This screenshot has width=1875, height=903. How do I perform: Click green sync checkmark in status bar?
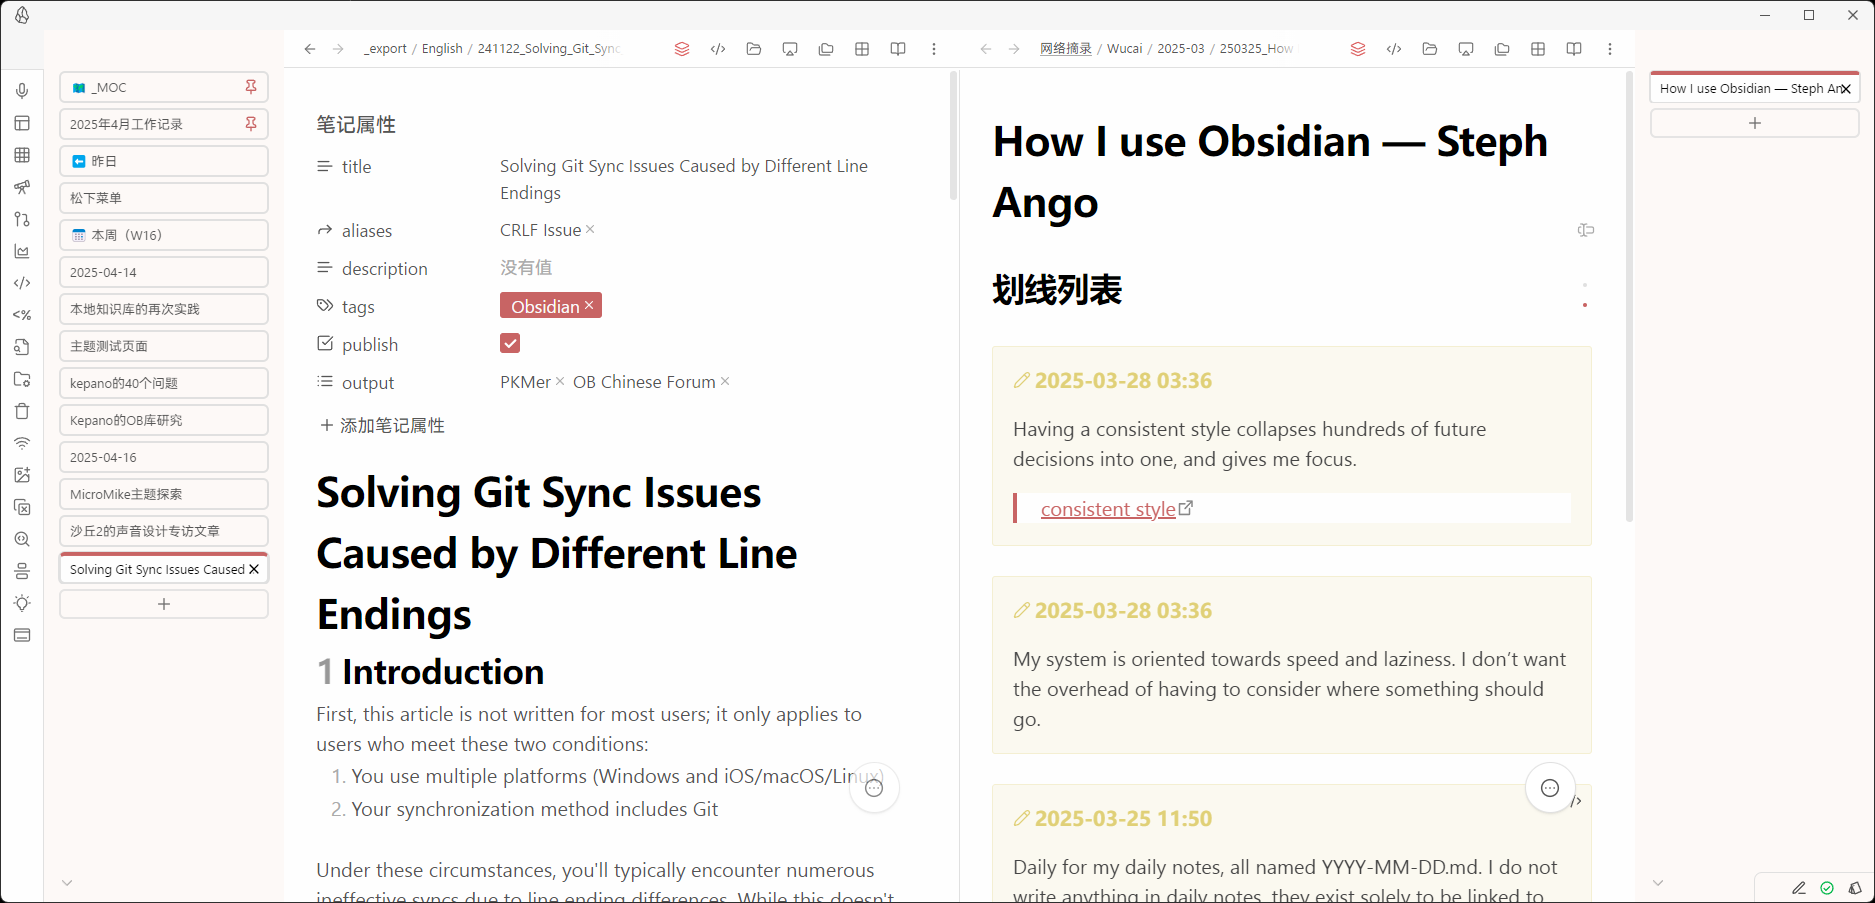[1827, 888]
